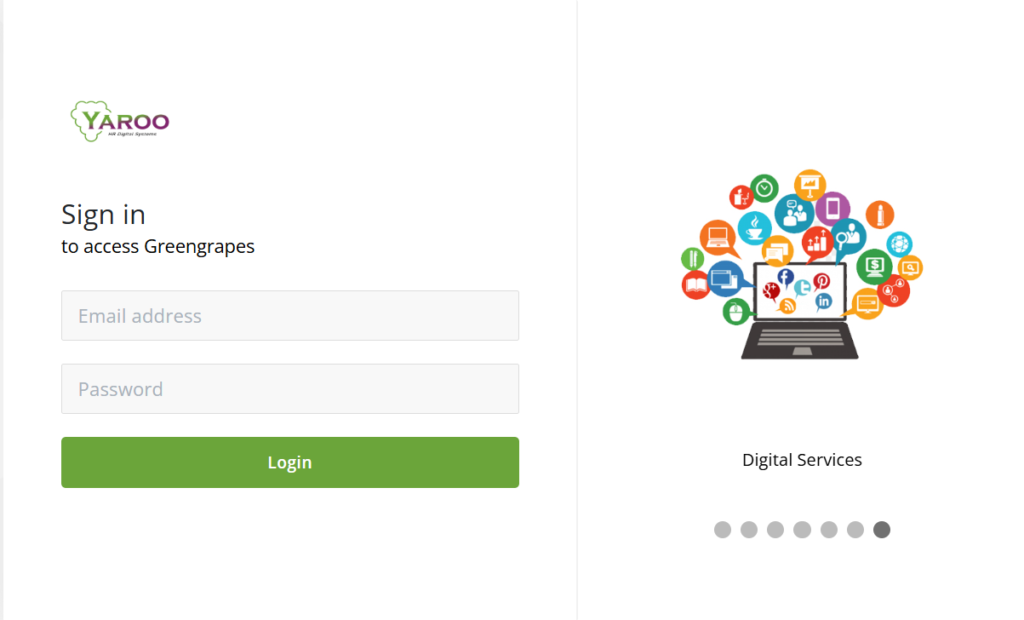Select the dark active last carousel dot
This screenshot has height=620, width=1024.
pos(881,530)
